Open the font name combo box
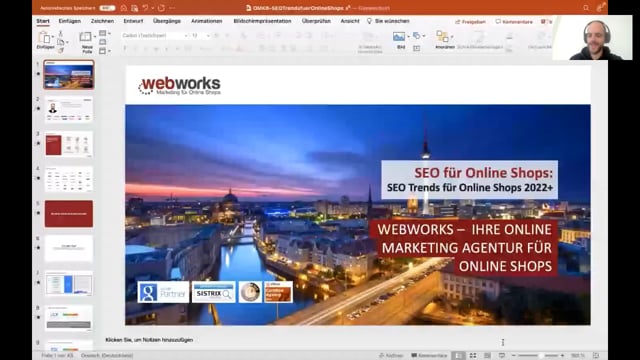 tap(155, 36)
